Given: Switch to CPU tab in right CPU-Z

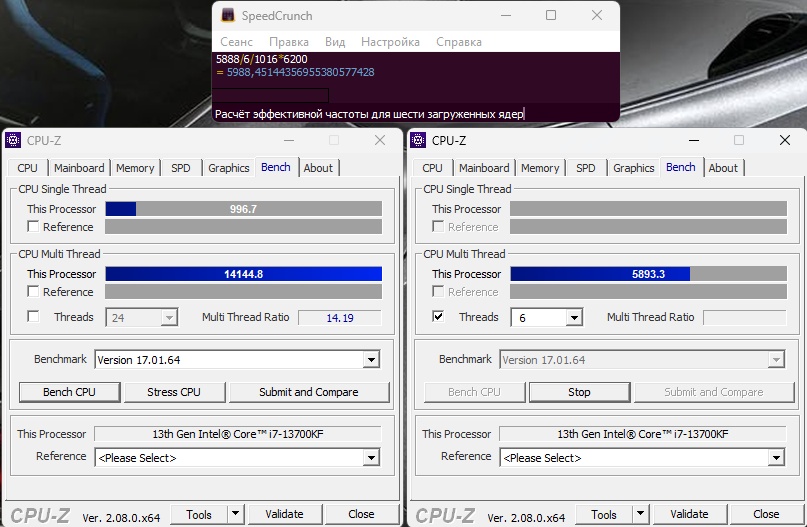Looking at the screenshot, I should pyautogui.click(x=432, y=168).
